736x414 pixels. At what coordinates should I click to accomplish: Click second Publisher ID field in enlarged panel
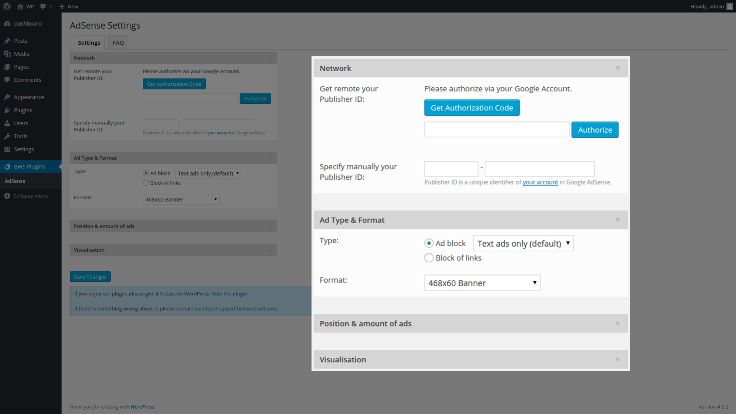coord(540,169)
